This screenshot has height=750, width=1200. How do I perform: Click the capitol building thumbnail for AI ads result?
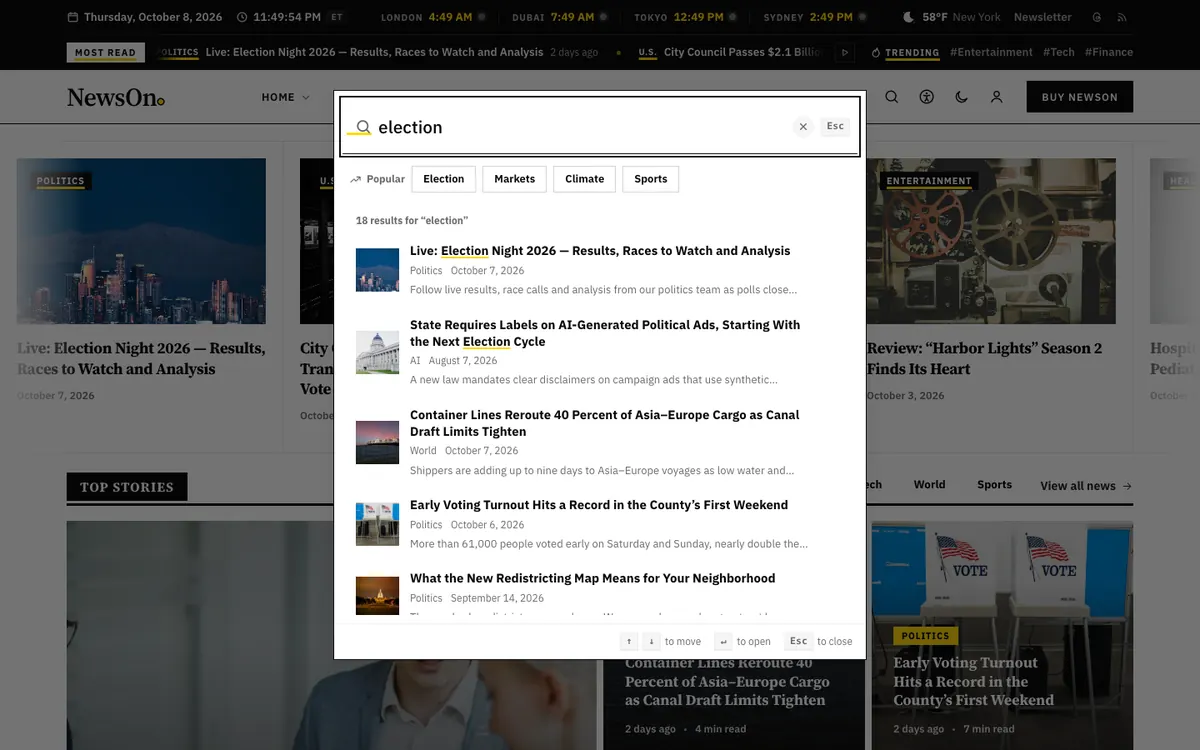377,353
